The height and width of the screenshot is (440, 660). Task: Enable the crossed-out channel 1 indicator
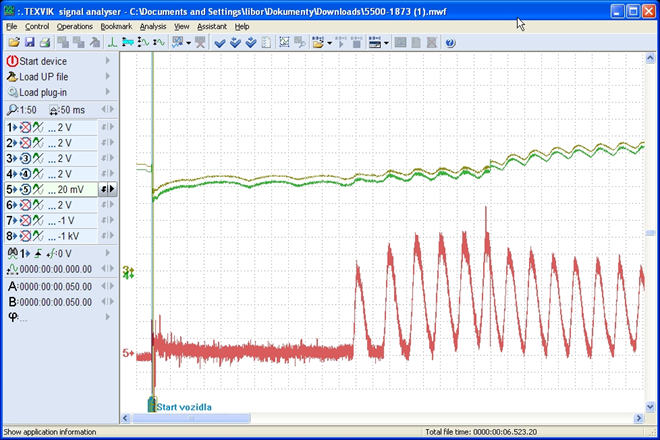26,127
